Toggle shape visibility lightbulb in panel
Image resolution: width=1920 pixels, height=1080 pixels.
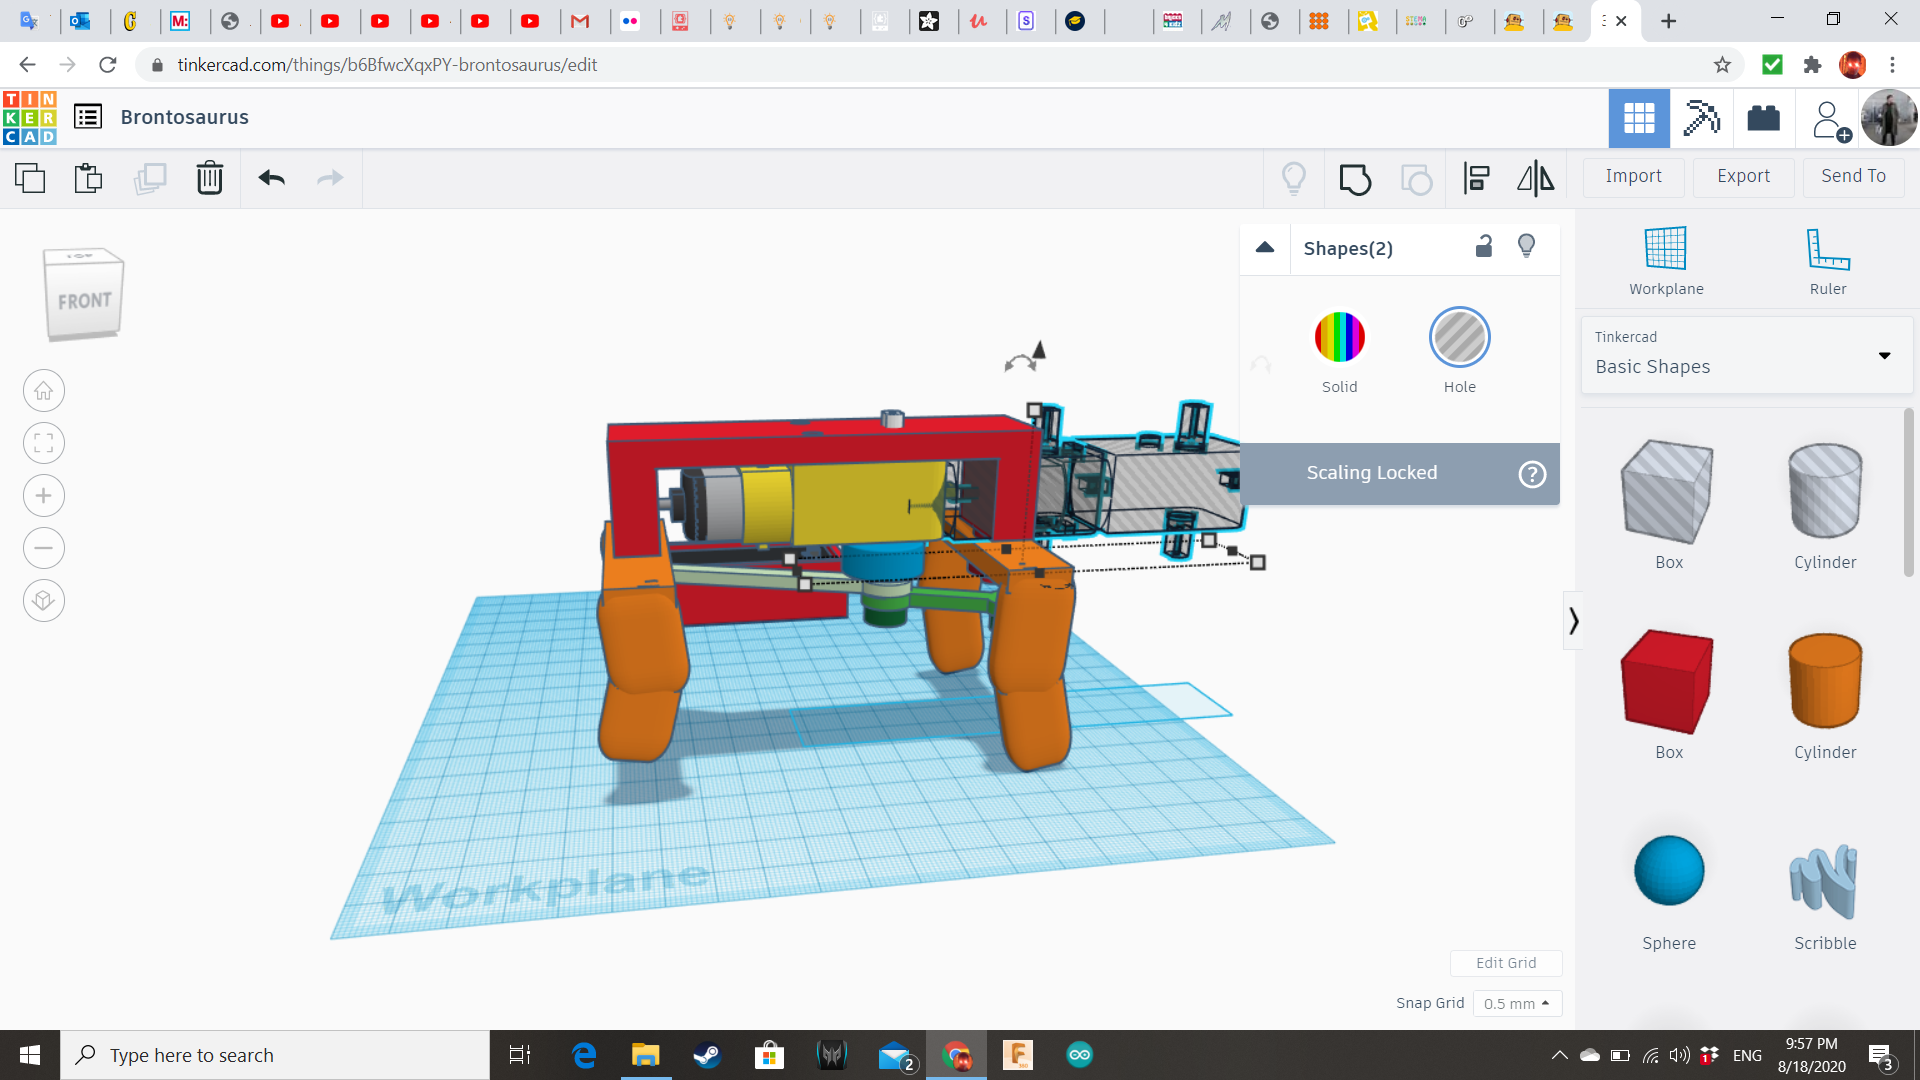coord(1526,247)
